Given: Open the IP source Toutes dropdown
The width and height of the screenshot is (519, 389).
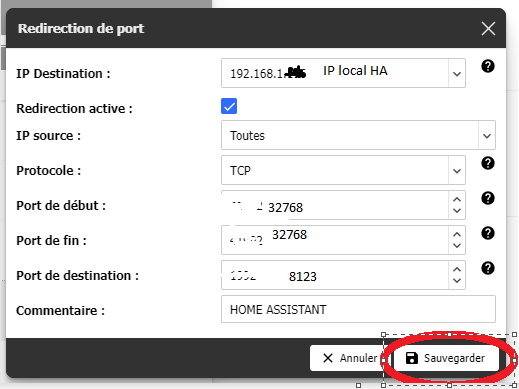Looking at the screenshot, I should [487, 135].
